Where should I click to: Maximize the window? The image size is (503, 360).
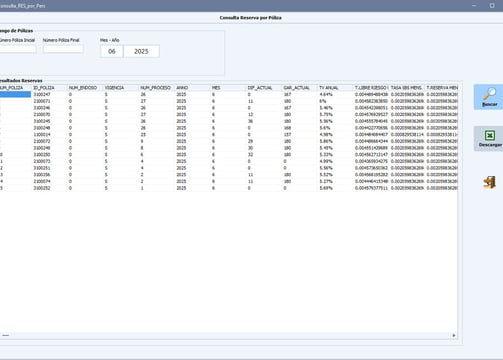coord(492,6)
